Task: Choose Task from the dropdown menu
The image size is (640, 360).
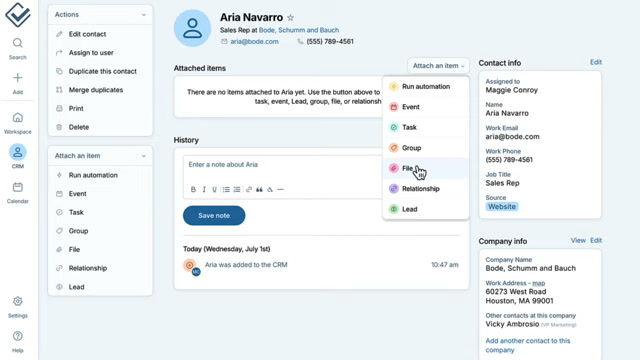Action: coord(426,127)
